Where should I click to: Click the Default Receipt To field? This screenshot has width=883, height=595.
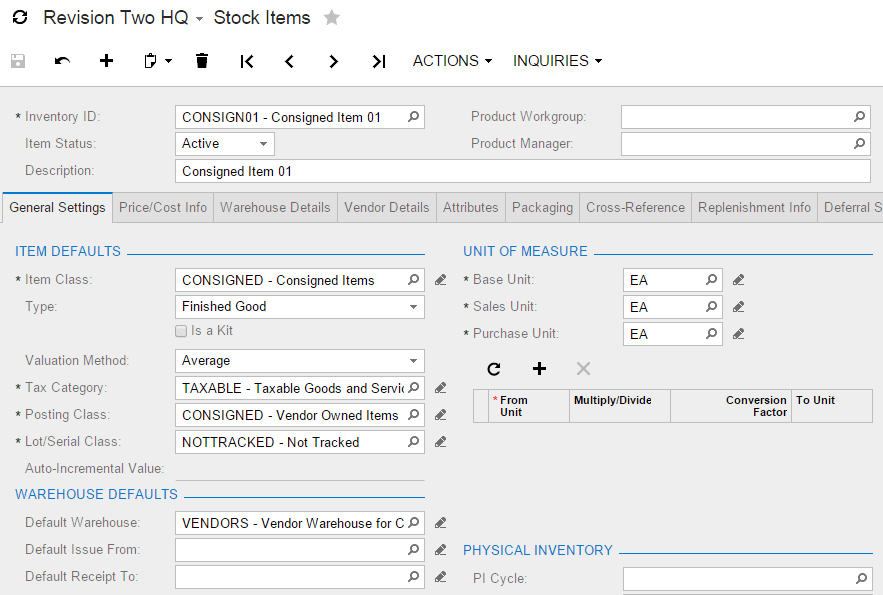pyautogui.click(x=300, y=576)
